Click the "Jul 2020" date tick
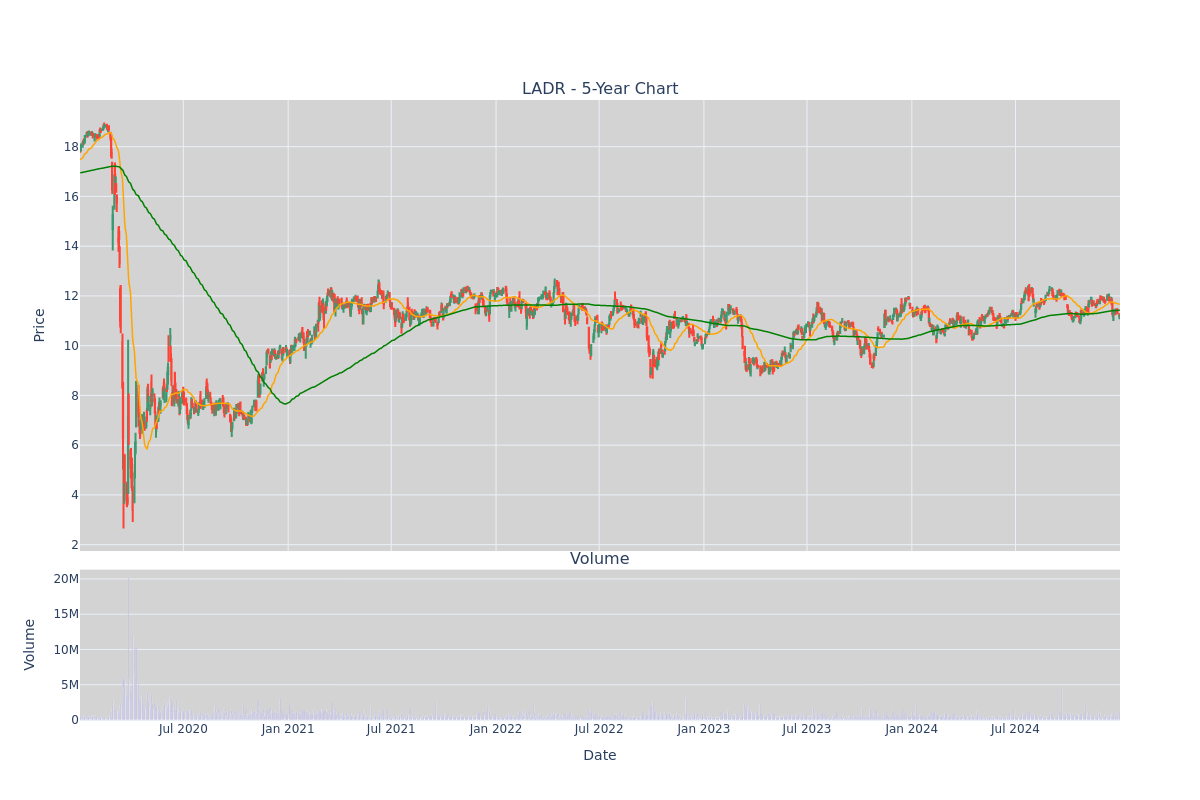This screenshot has width=1200, height=800. (x=183, y=729)
